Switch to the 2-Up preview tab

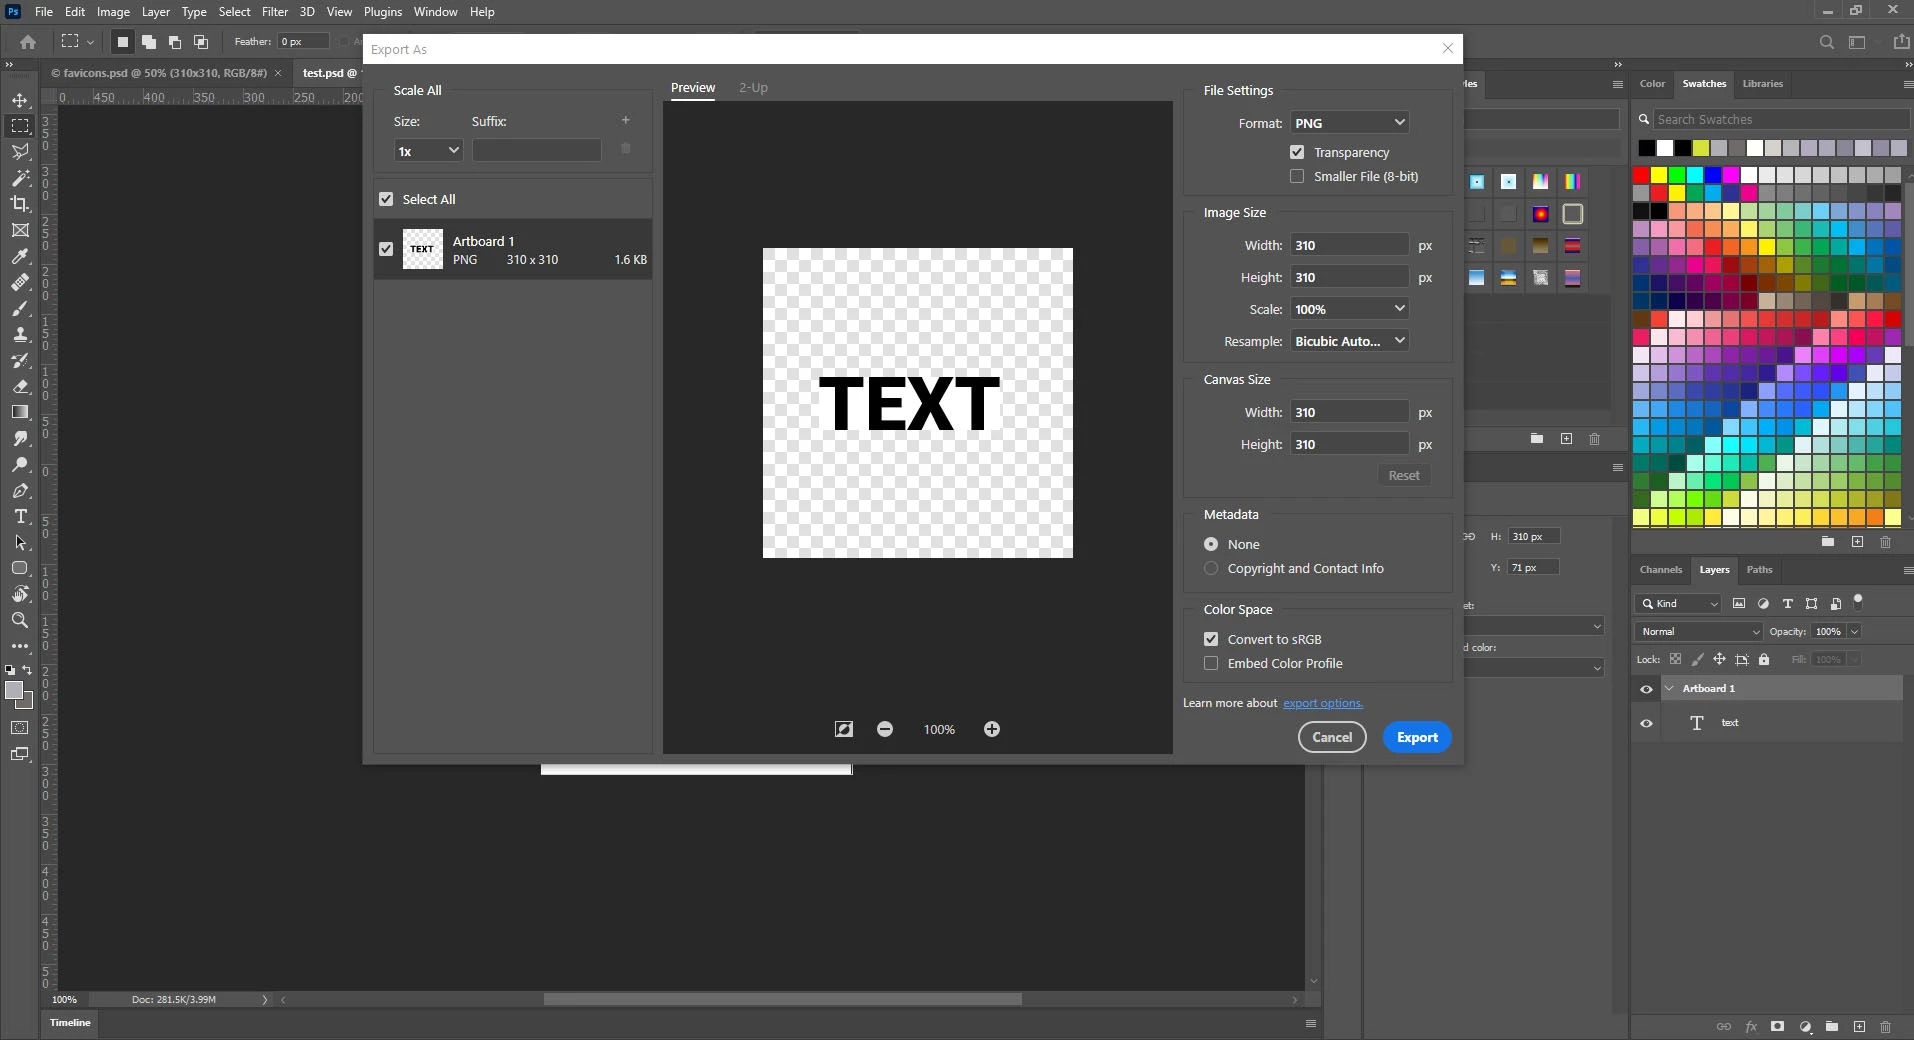(753, 88)
